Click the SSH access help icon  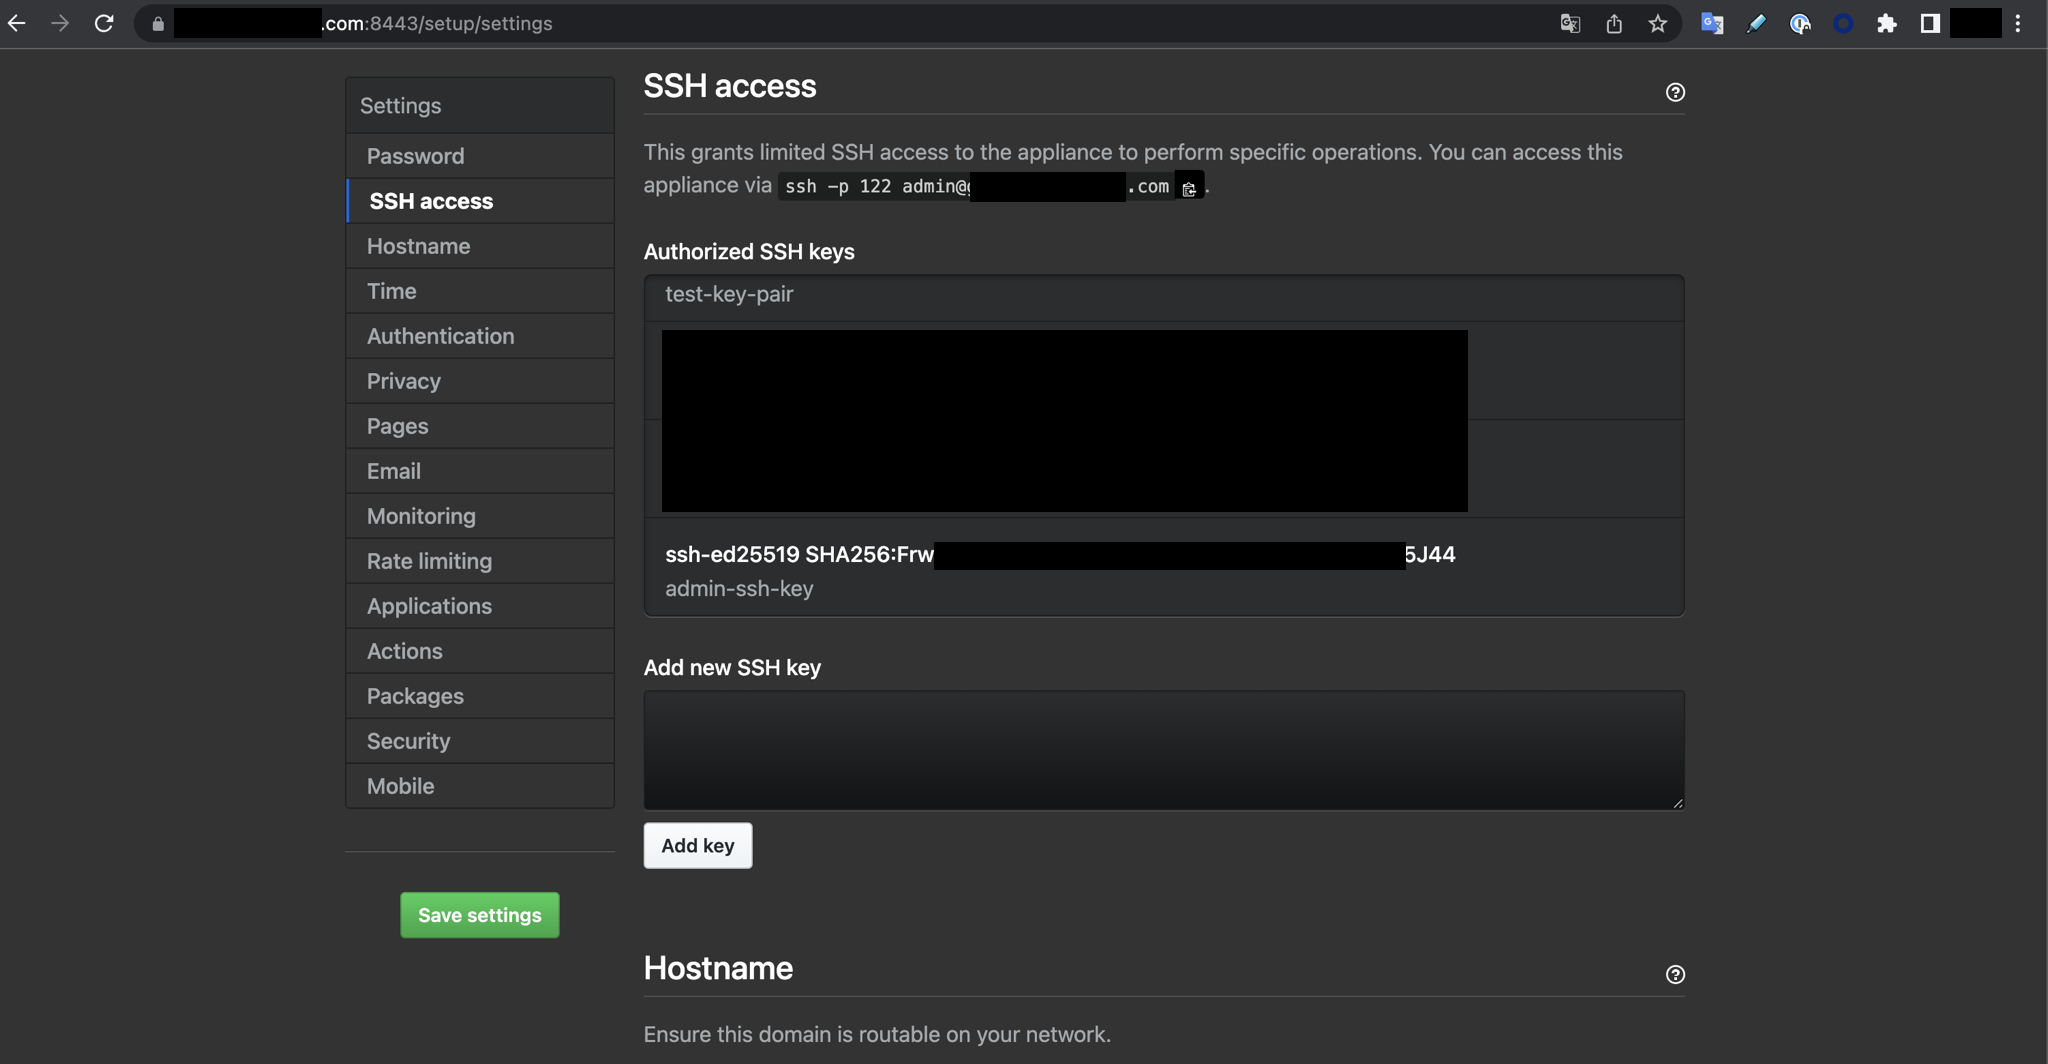(1675, 92)
